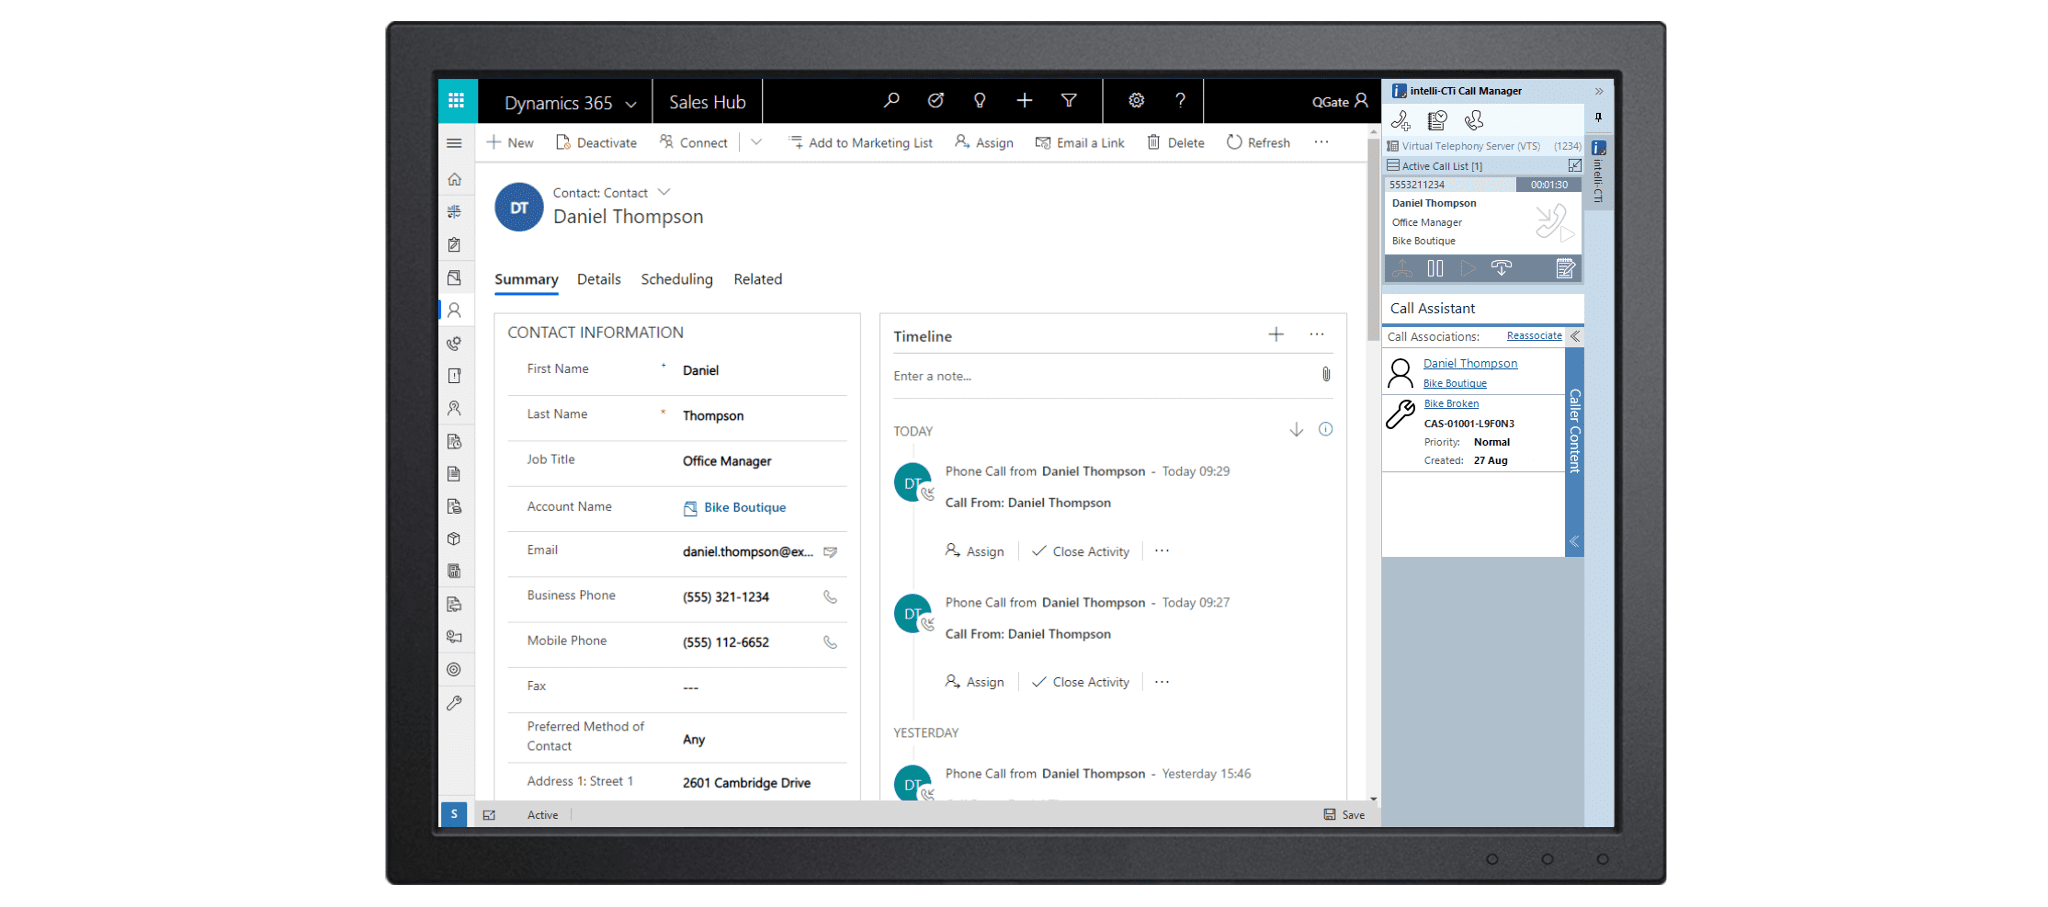
Task: Open more options for 09:29 phone call
Action: click(1162, 551)
